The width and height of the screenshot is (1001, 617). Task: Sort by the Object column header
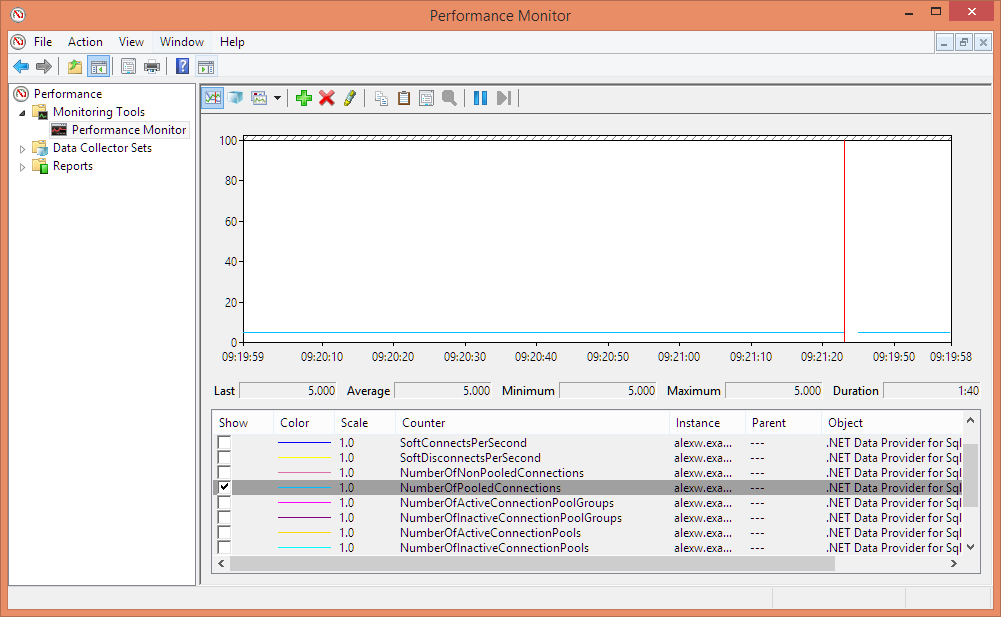[891, 423]
